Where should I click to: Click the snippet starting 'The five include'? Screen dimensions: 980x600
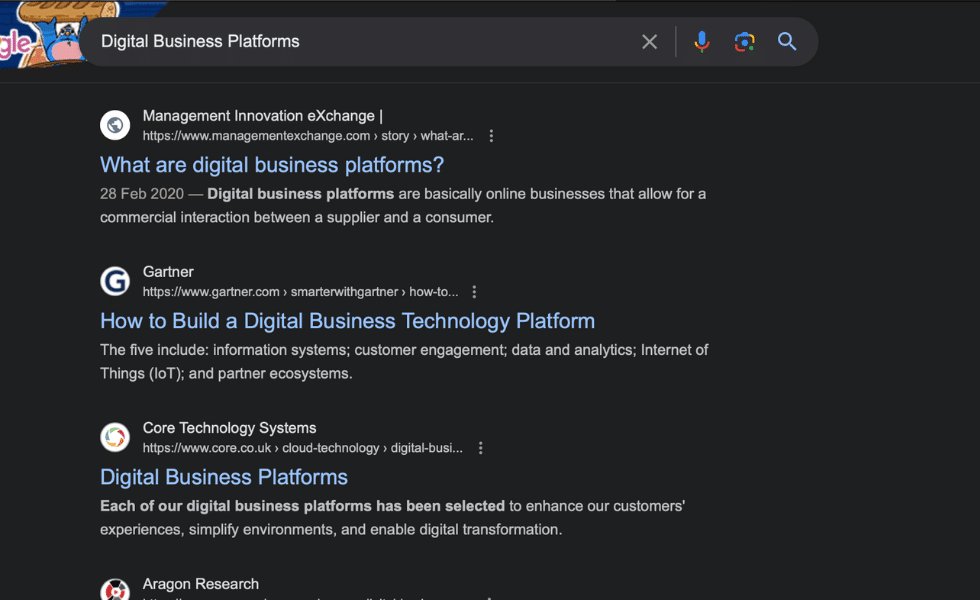[404, 362]
